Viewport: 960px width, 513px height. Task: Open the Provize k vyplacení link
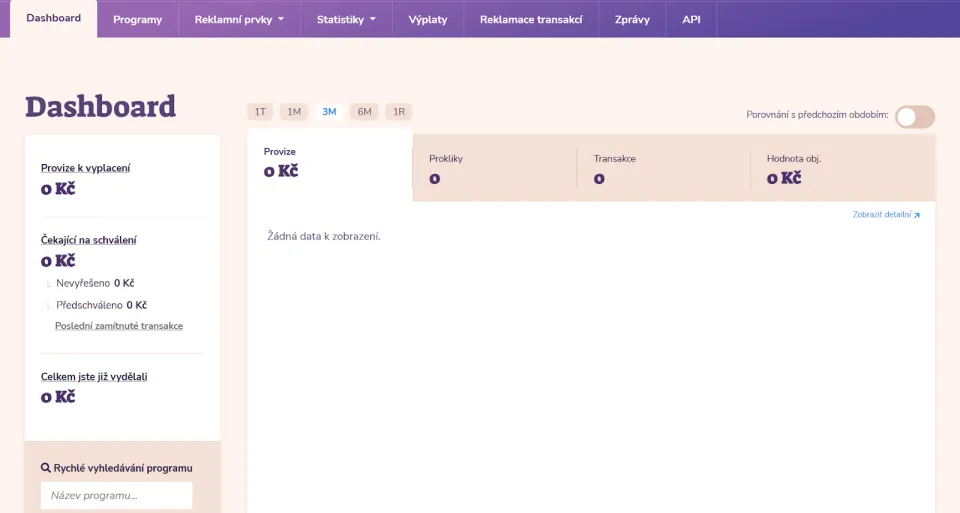[86, 168]
